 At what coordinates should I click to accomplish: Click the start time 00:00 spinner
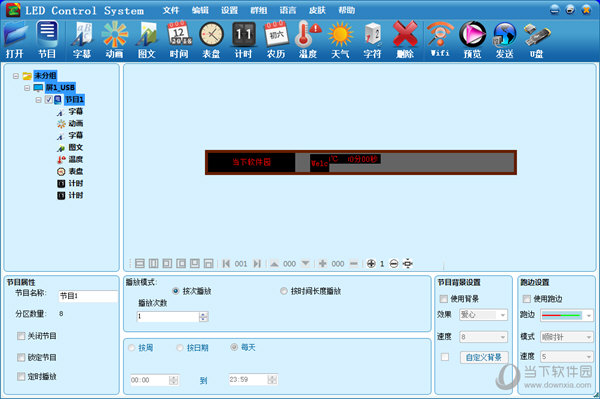click(174, 380)
